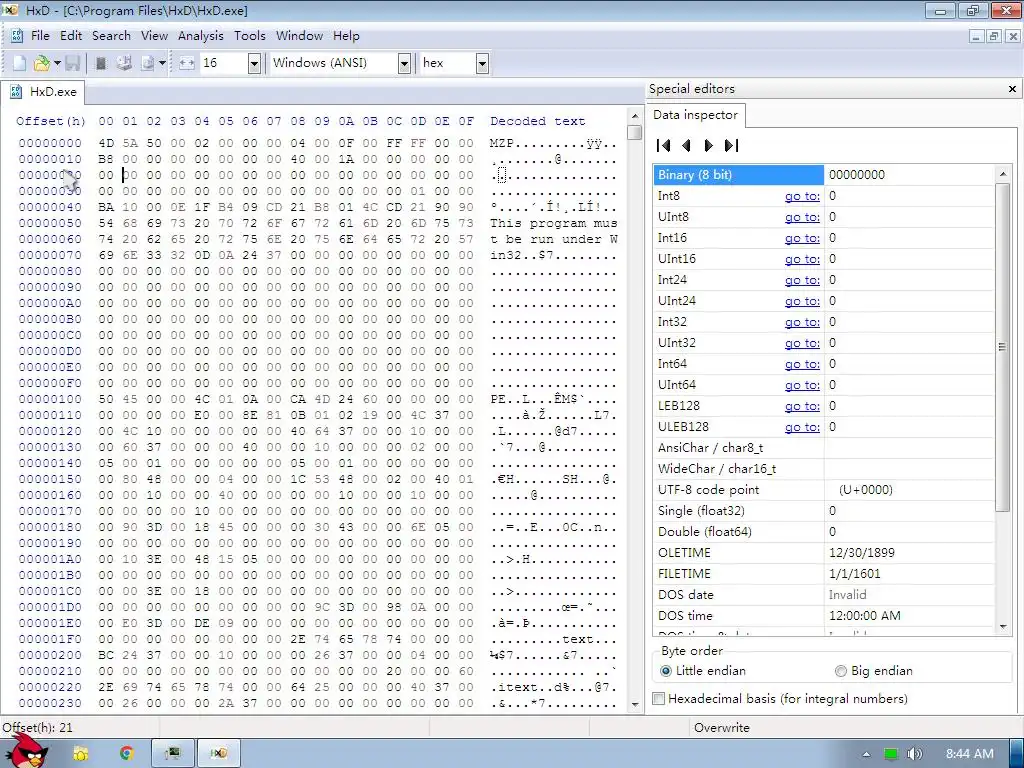The image size is (1024, 768).
Task: Click the Open disk icon
Action: [124, 63]
